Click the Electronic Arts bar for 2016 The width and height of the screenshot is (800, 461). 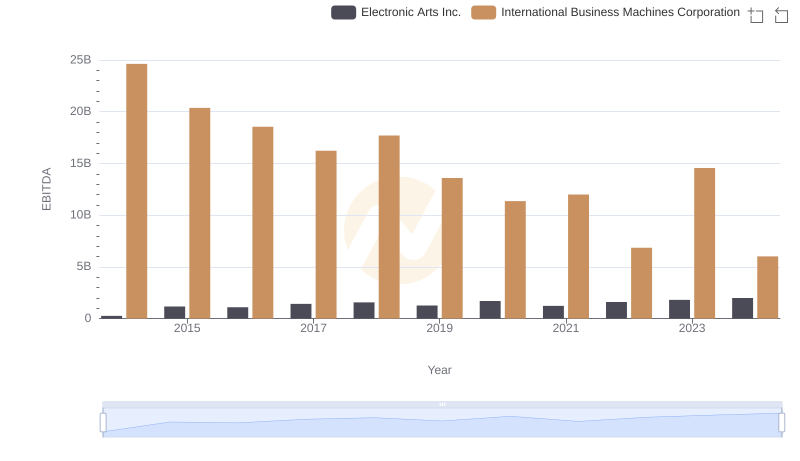tap(238, 313)
